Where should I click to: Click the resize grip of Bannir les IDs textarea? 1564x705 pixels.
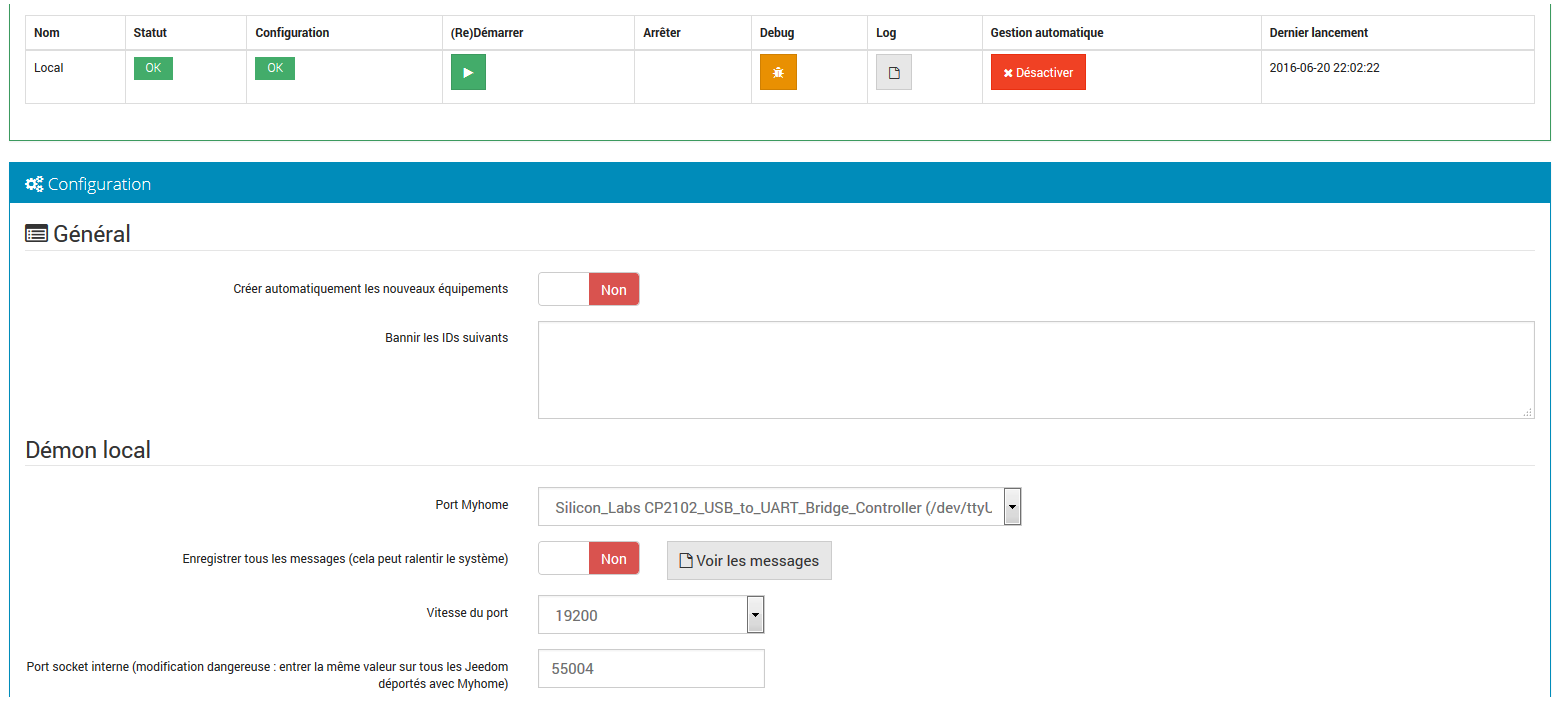tap(1528, 412)
